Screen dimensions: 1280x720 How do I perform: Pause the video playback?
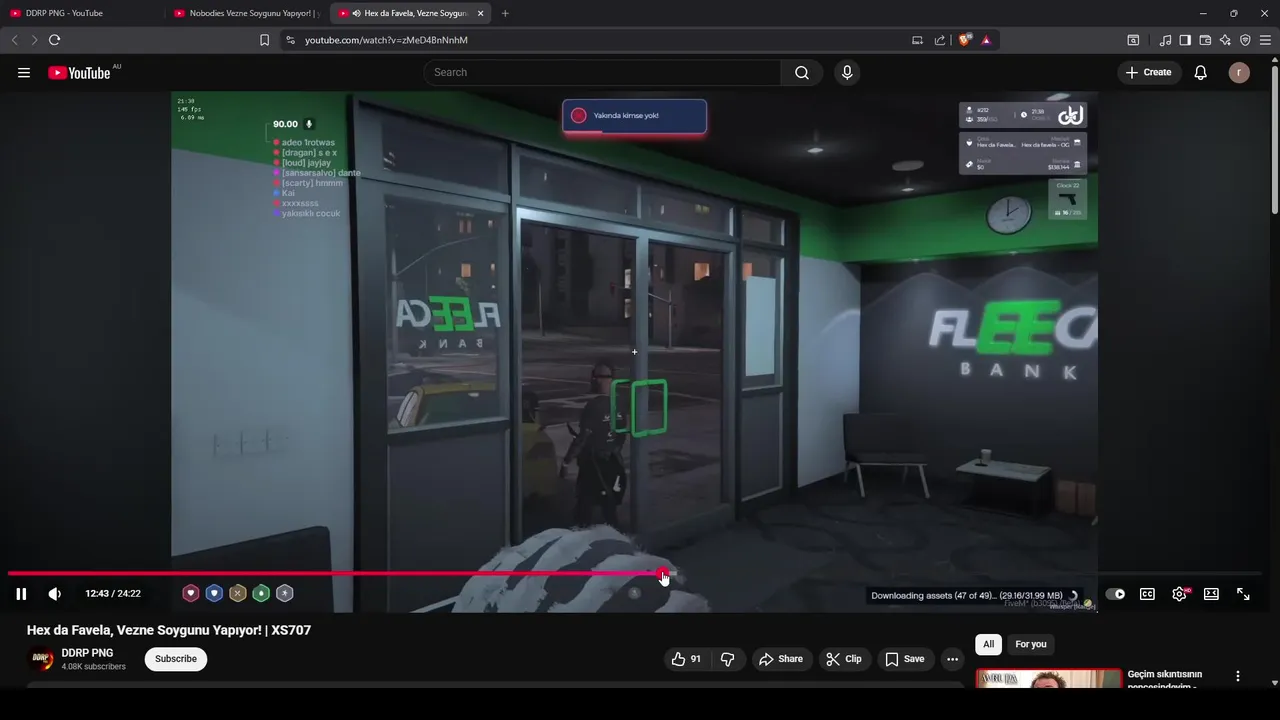pos(21,594)
